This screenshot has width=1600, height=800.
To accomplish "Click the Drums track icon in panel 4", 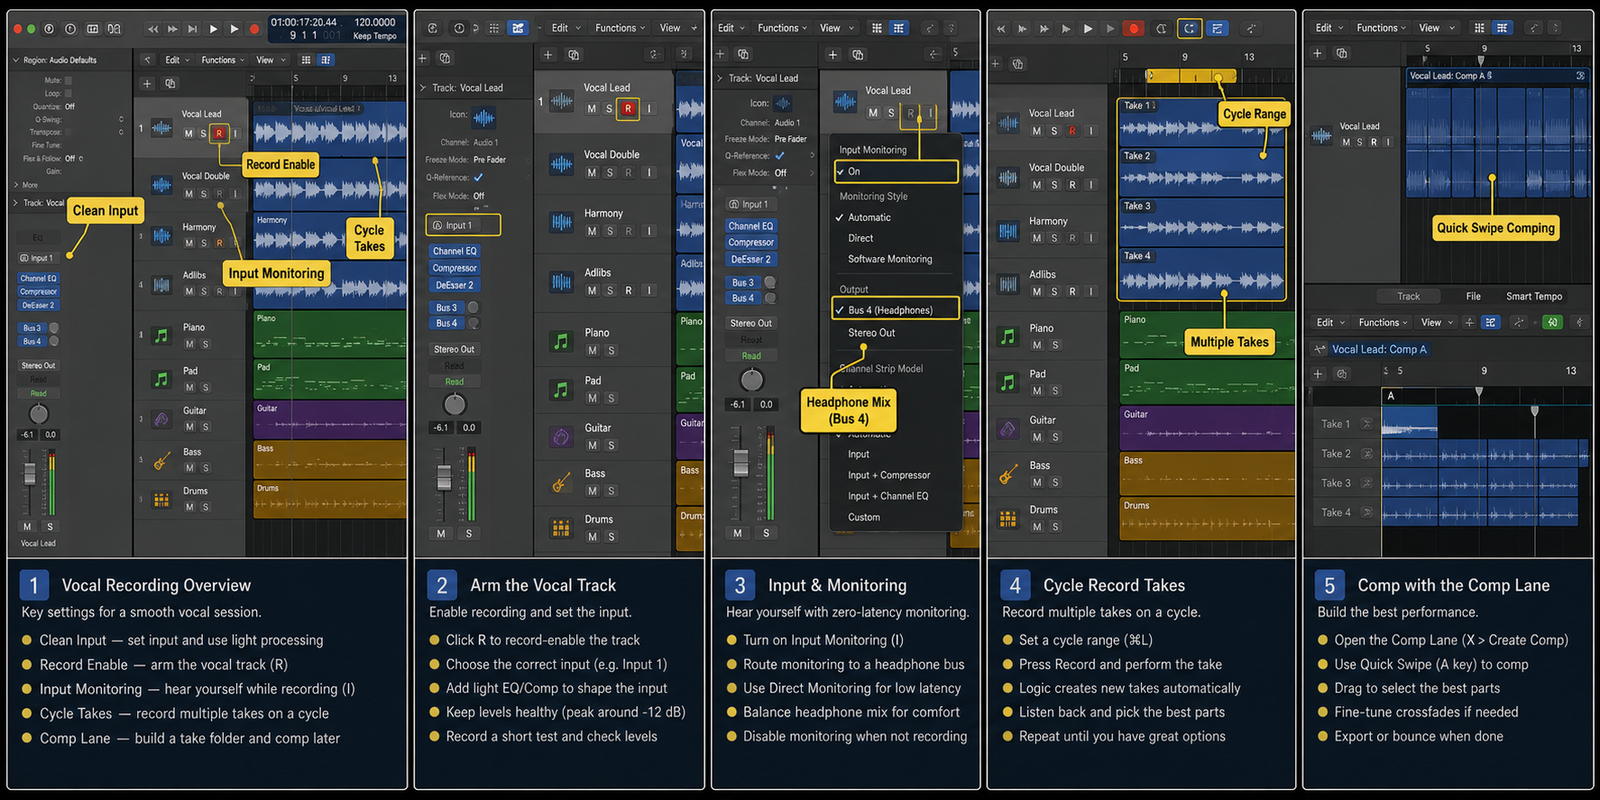I will (x=1008, y=518).
